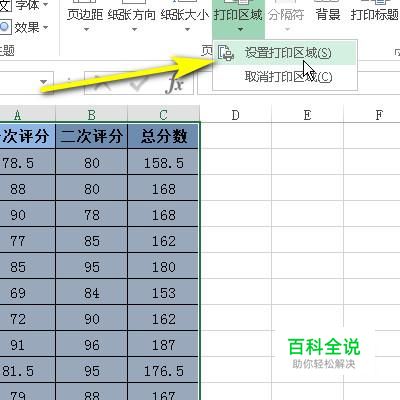Click the 效果 effects circle icon

click(5, 27)
